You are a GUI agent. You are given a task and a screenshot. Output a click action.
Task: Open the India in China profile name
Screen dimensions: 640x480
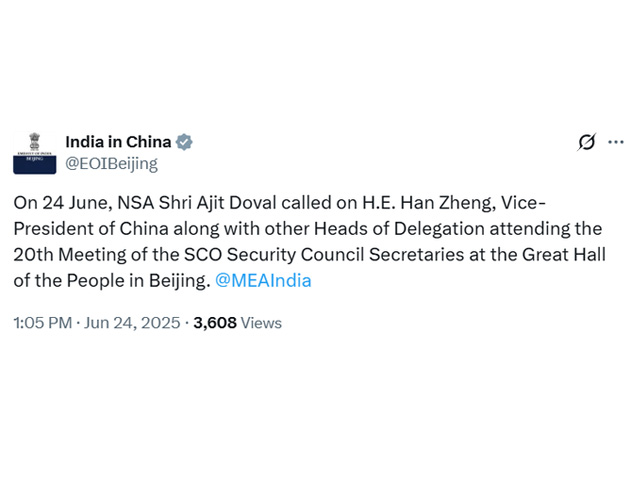(118, 142)
